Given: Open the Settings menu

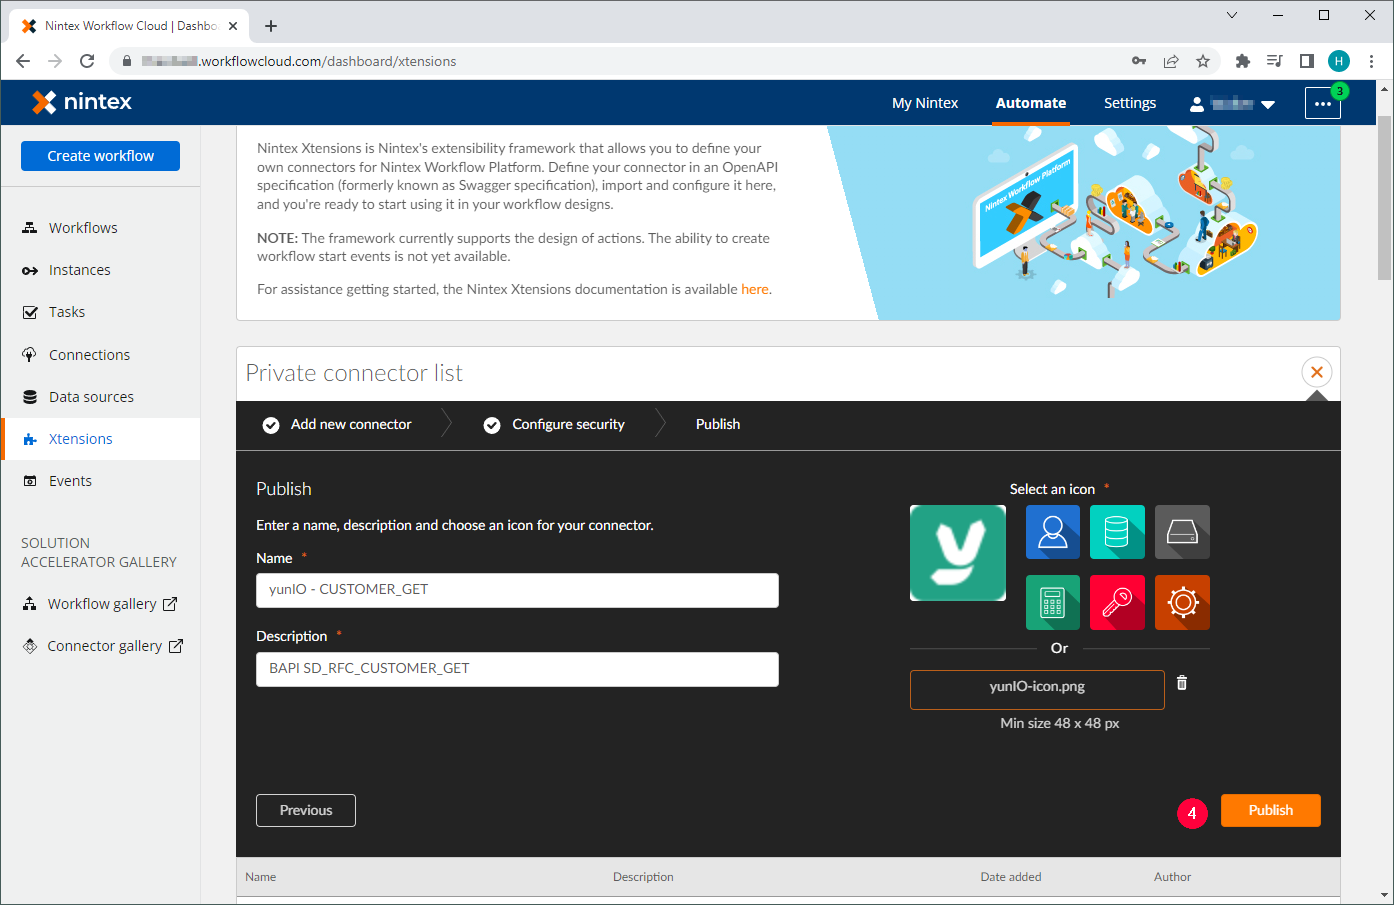Looking at the screenshot, I should click(x=1129, y=102).
